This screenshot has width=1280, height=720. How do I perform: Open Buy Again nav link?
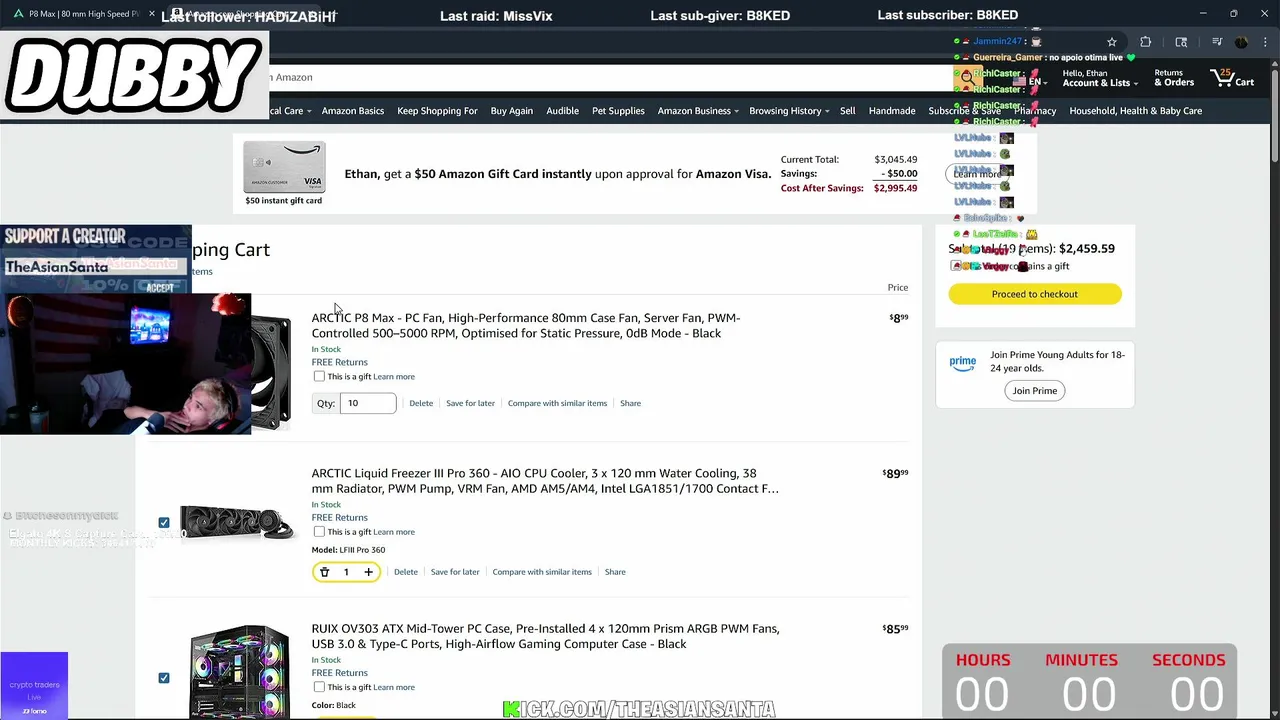point(512,111)
